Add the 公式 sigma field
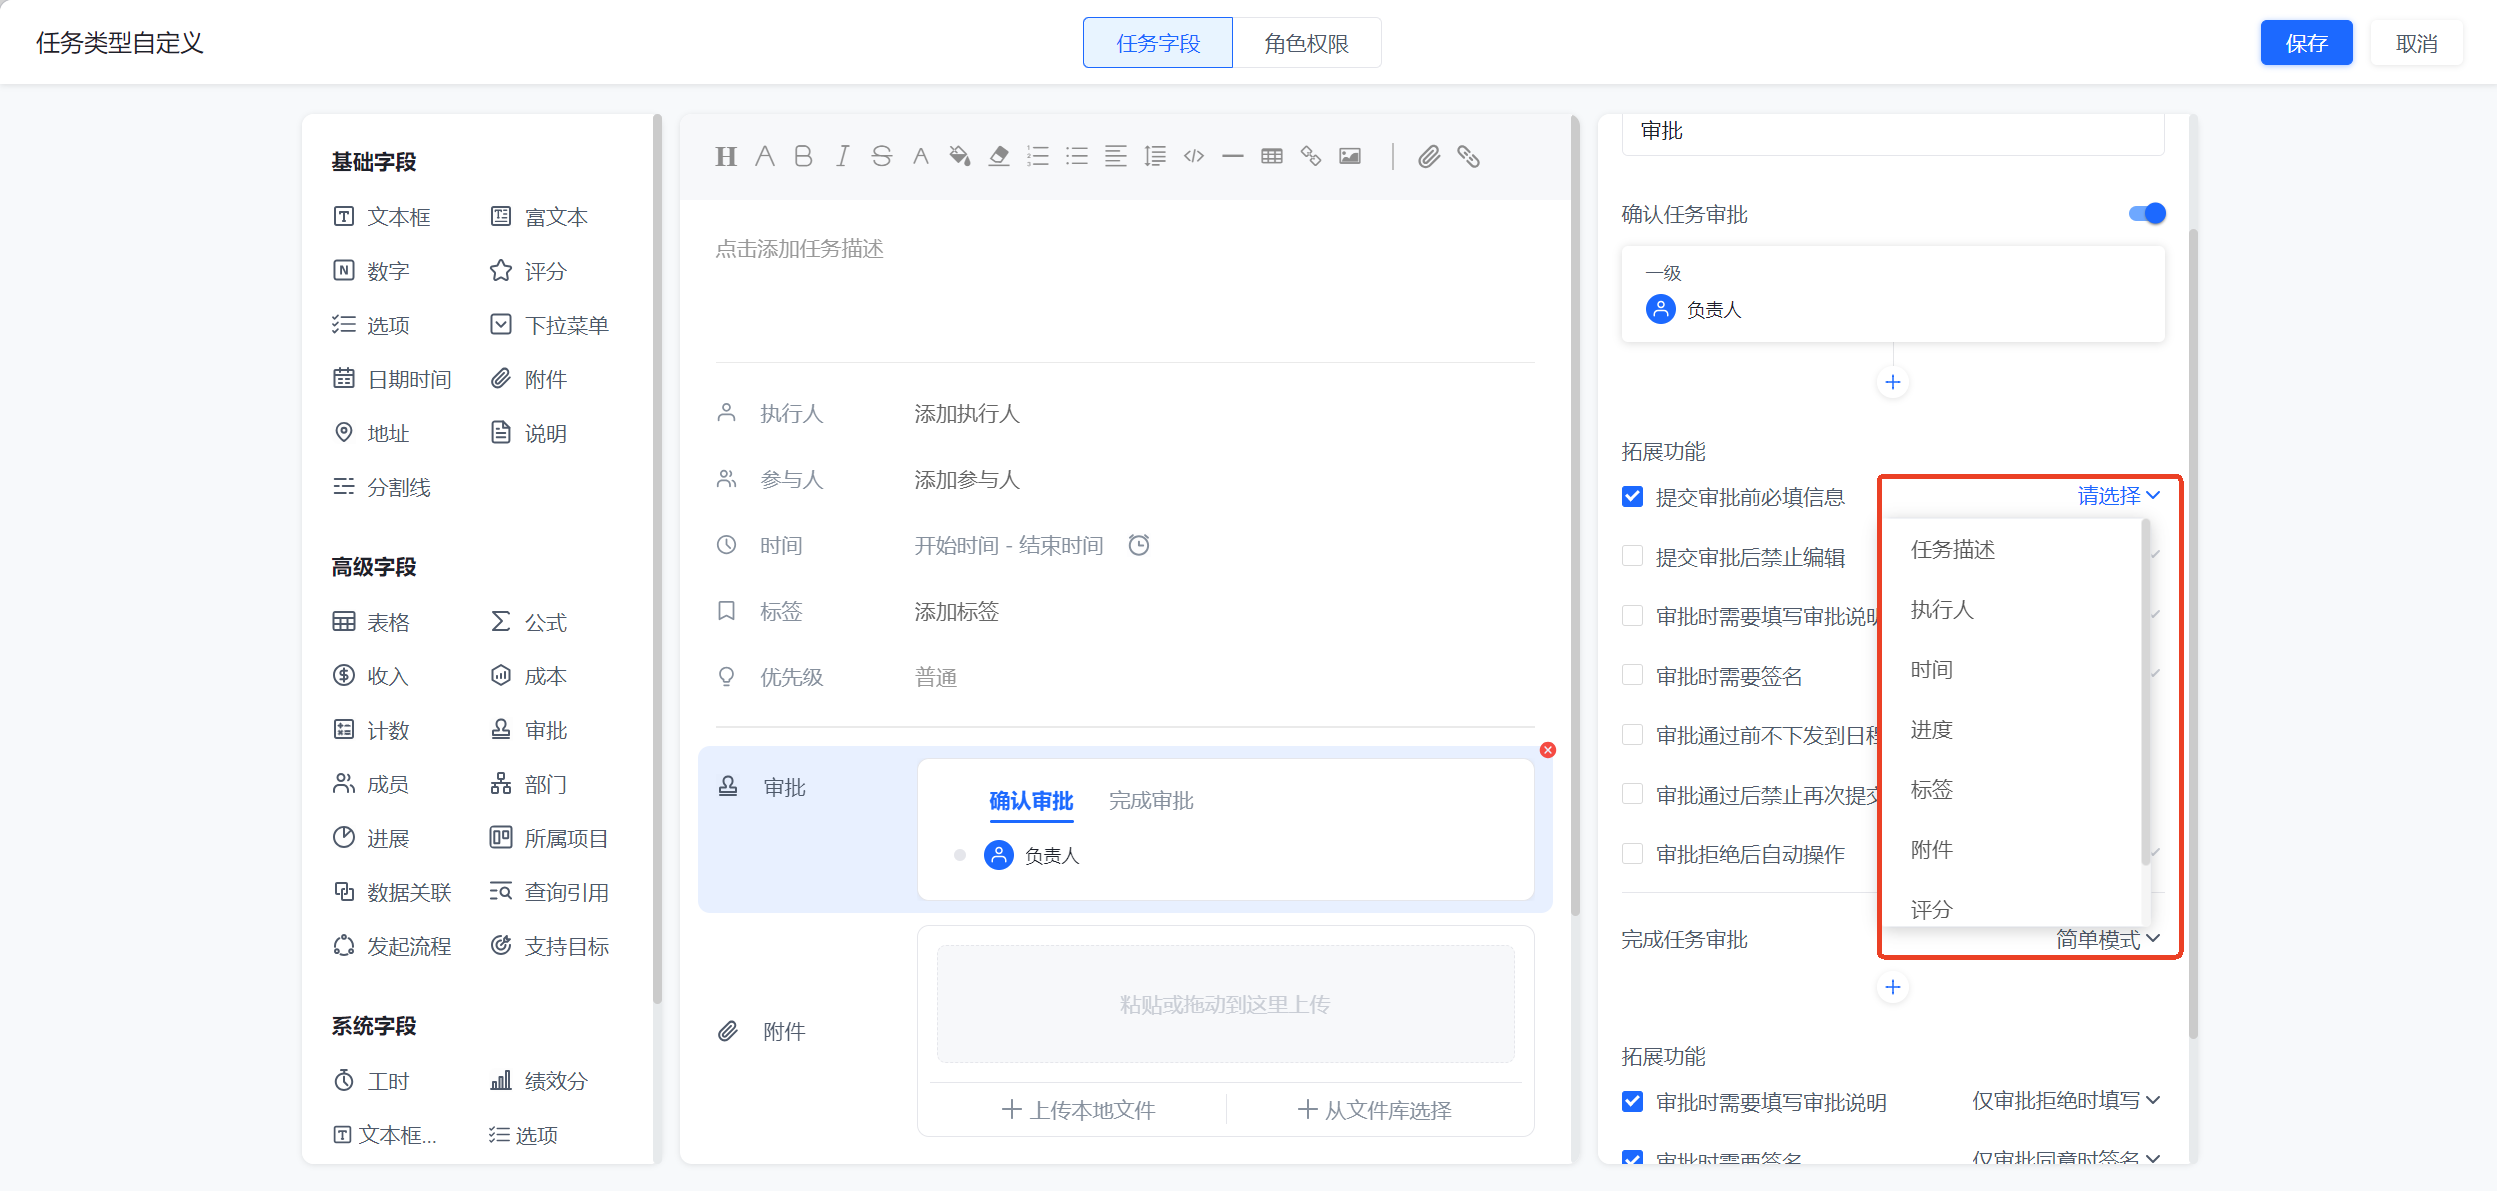This screenshot has width=2497, height=1191. coord(529,622)
